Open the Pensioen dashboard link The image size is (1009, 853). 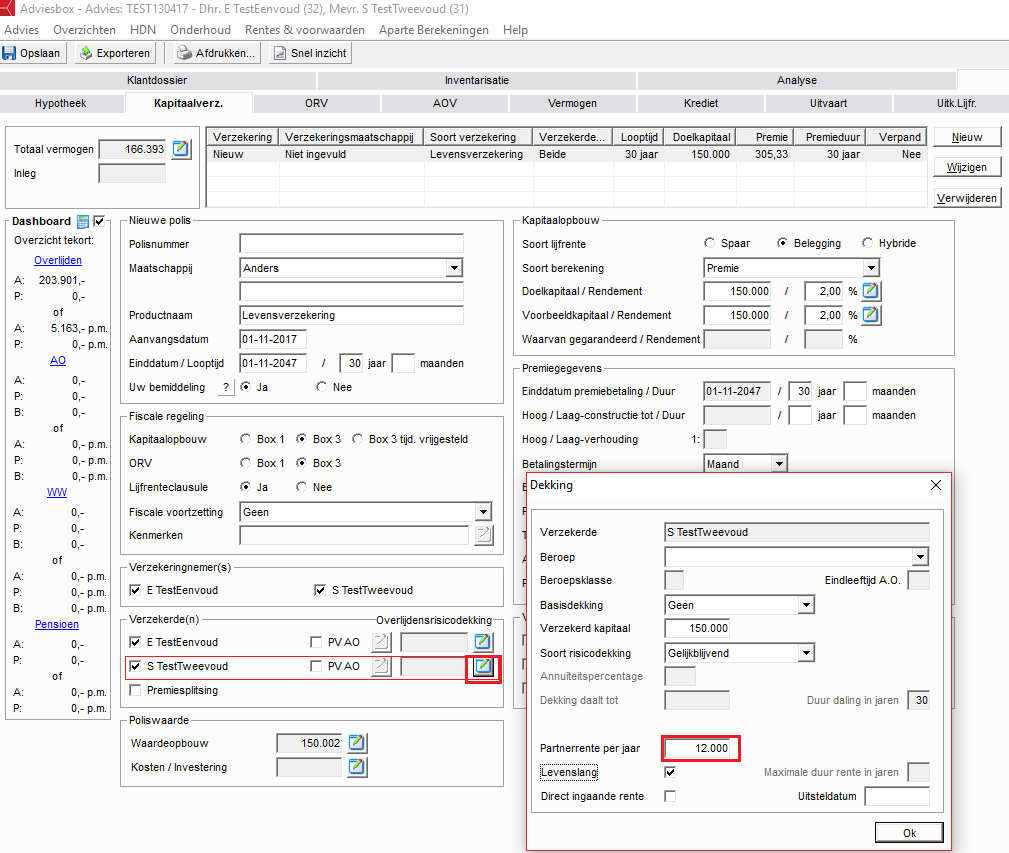point(57,624)
